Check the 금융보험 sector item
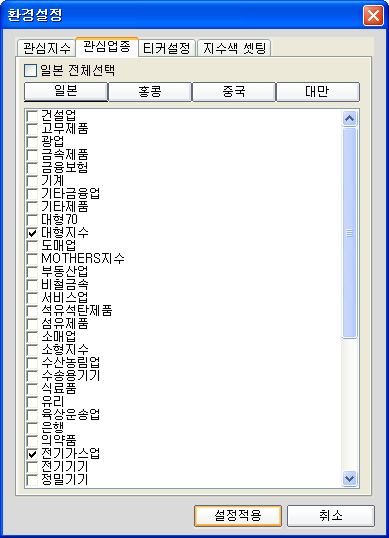The height and width of the screenshot is (538, 389). [32, 168]
